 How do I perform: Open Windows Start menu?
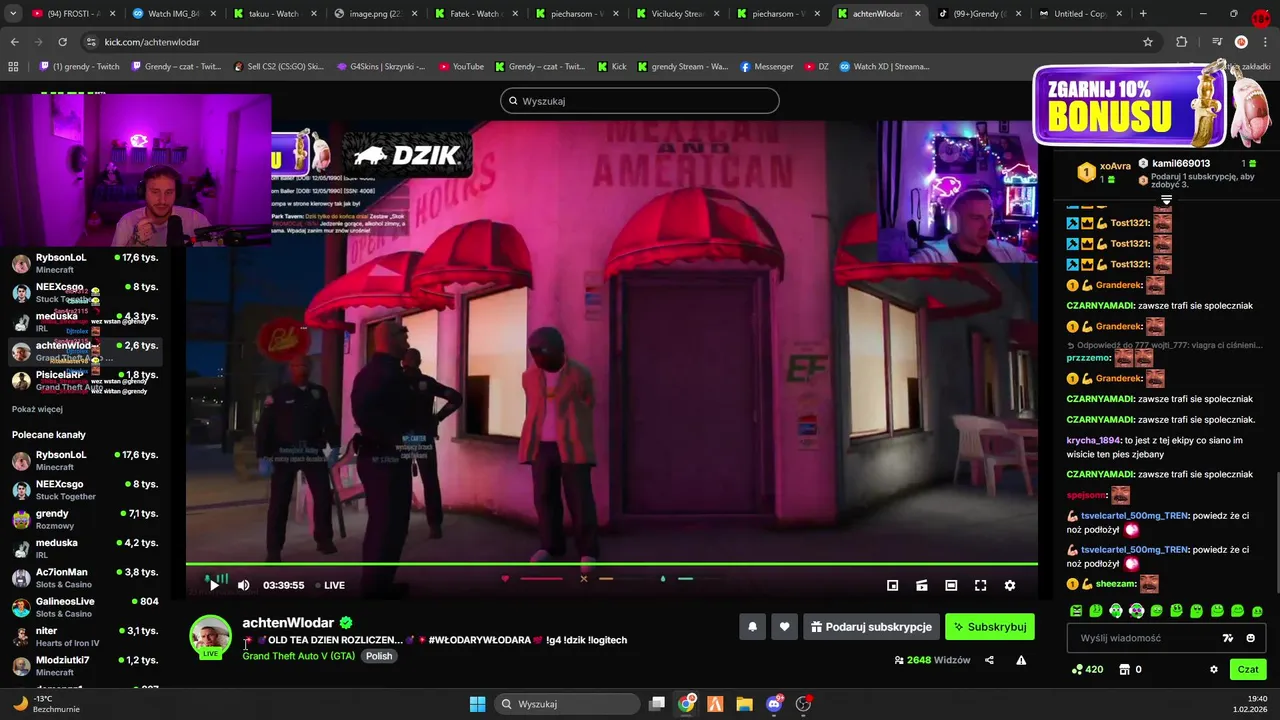[477, 704]
